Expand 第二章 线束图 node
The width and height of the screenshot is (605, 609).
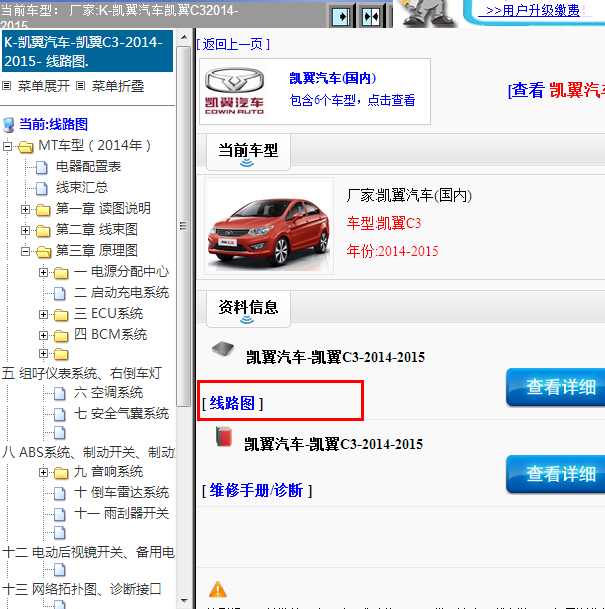pyautogui.click(x=25, y=231)
